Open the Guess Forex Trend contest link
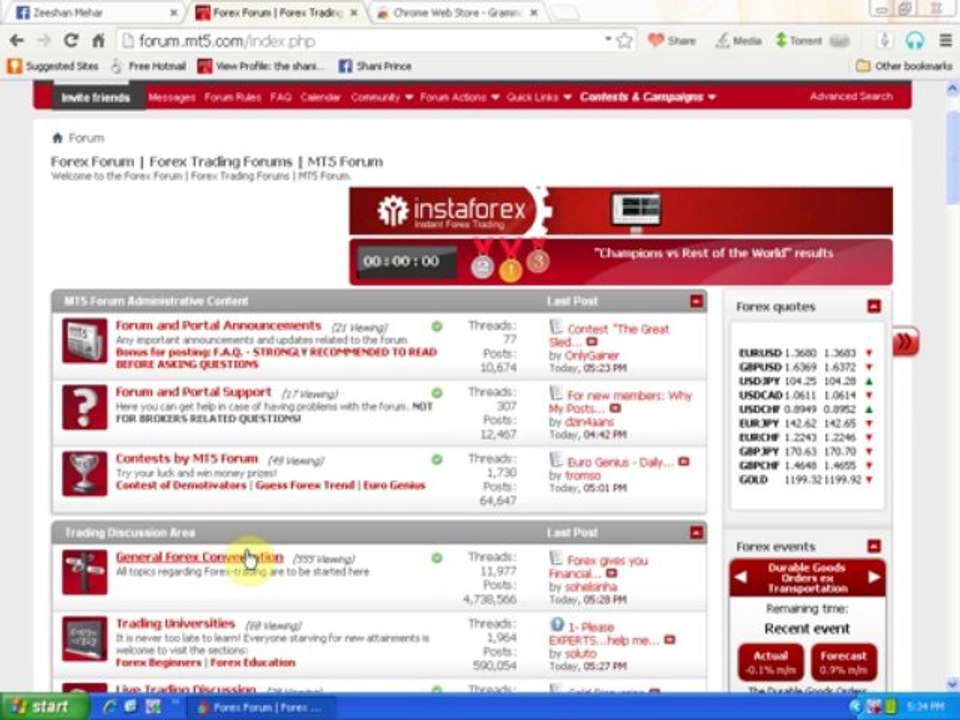Viewport: 960px width, 720px height. point(305,485)
